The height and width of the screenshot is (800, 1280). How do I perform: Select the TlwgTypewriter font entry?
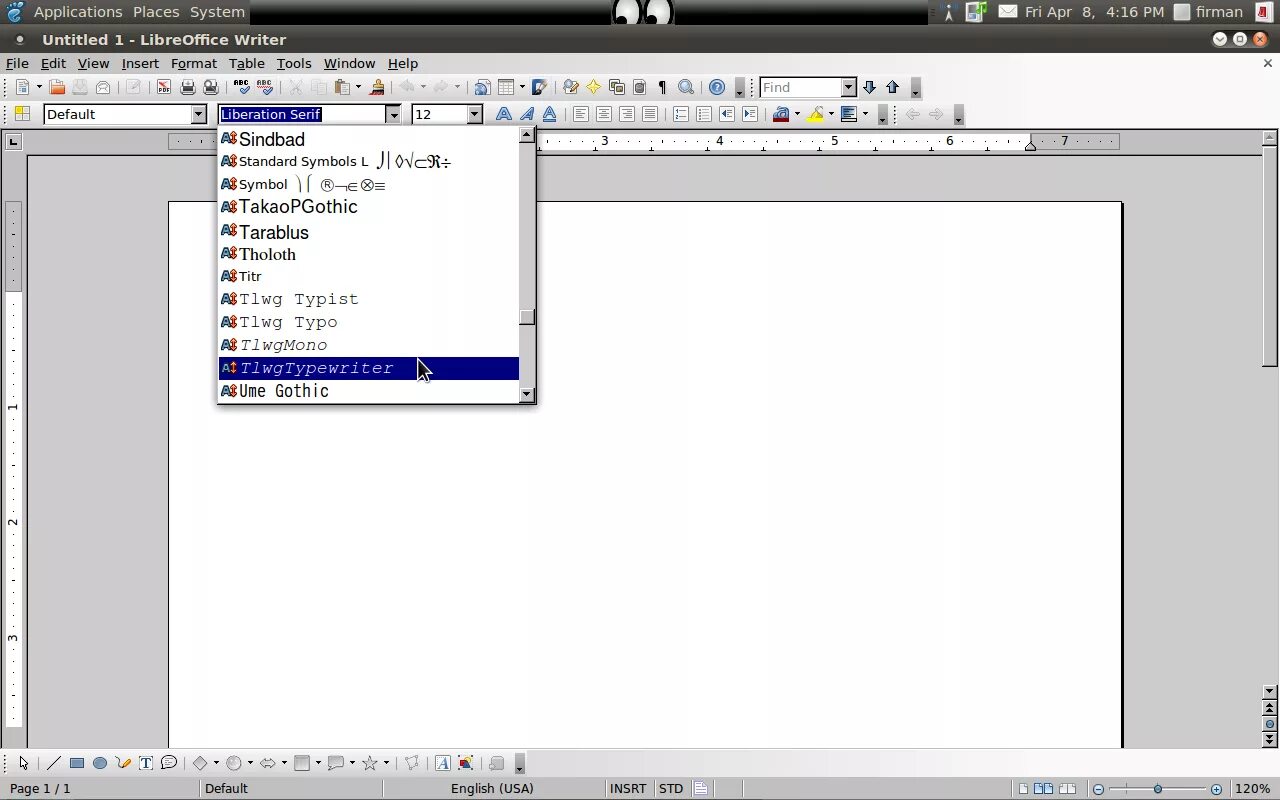(x=368, y=368)
